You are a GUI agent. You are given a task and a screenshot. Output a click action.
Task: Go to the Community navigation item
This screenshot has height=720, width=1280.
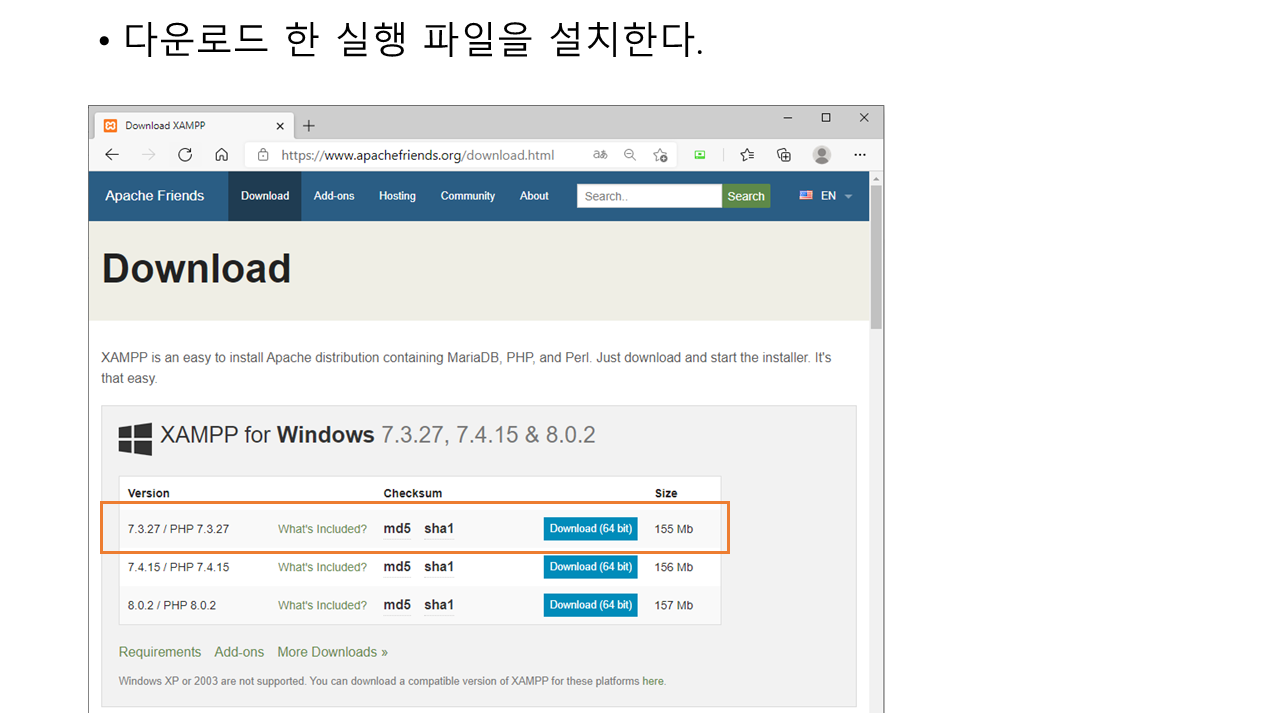(468, 196)
